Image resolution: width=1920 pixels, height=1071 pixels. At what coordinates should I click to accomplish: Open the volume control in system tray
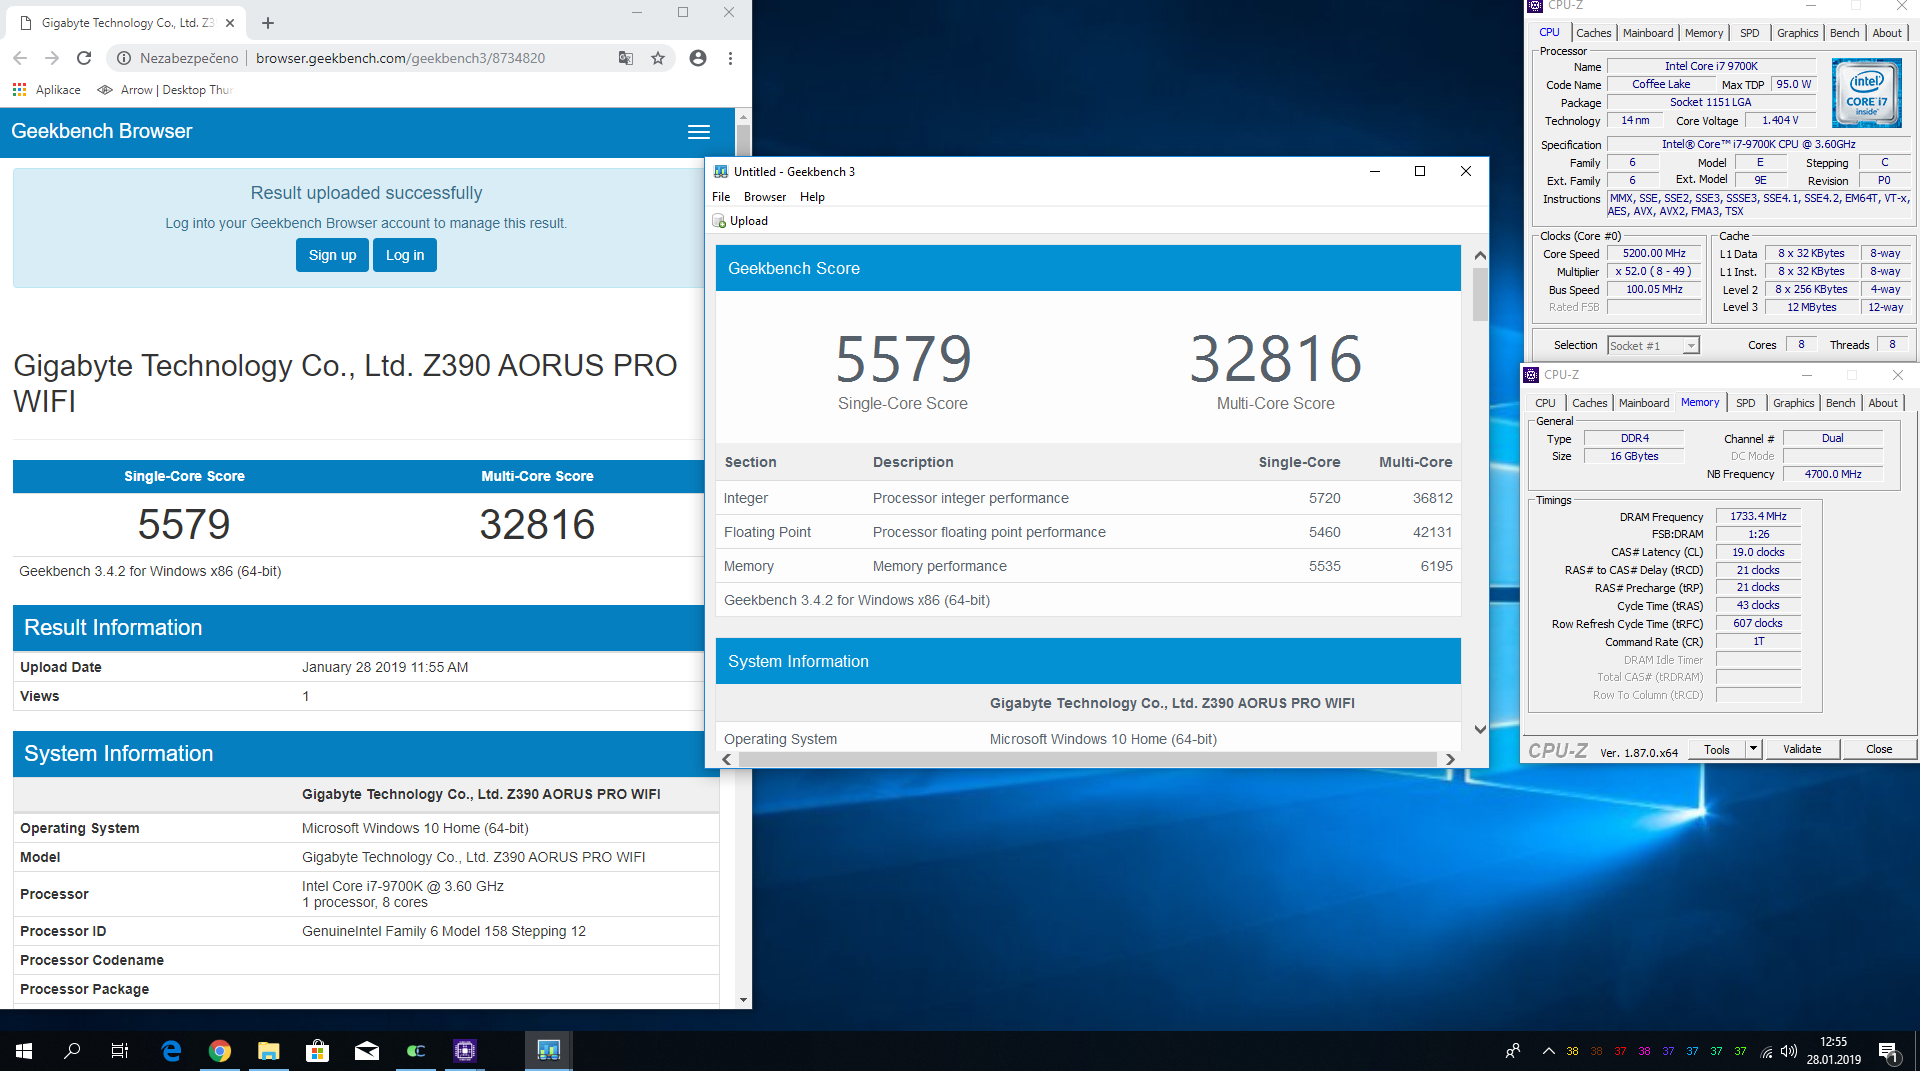(x=1789, y=1051)
